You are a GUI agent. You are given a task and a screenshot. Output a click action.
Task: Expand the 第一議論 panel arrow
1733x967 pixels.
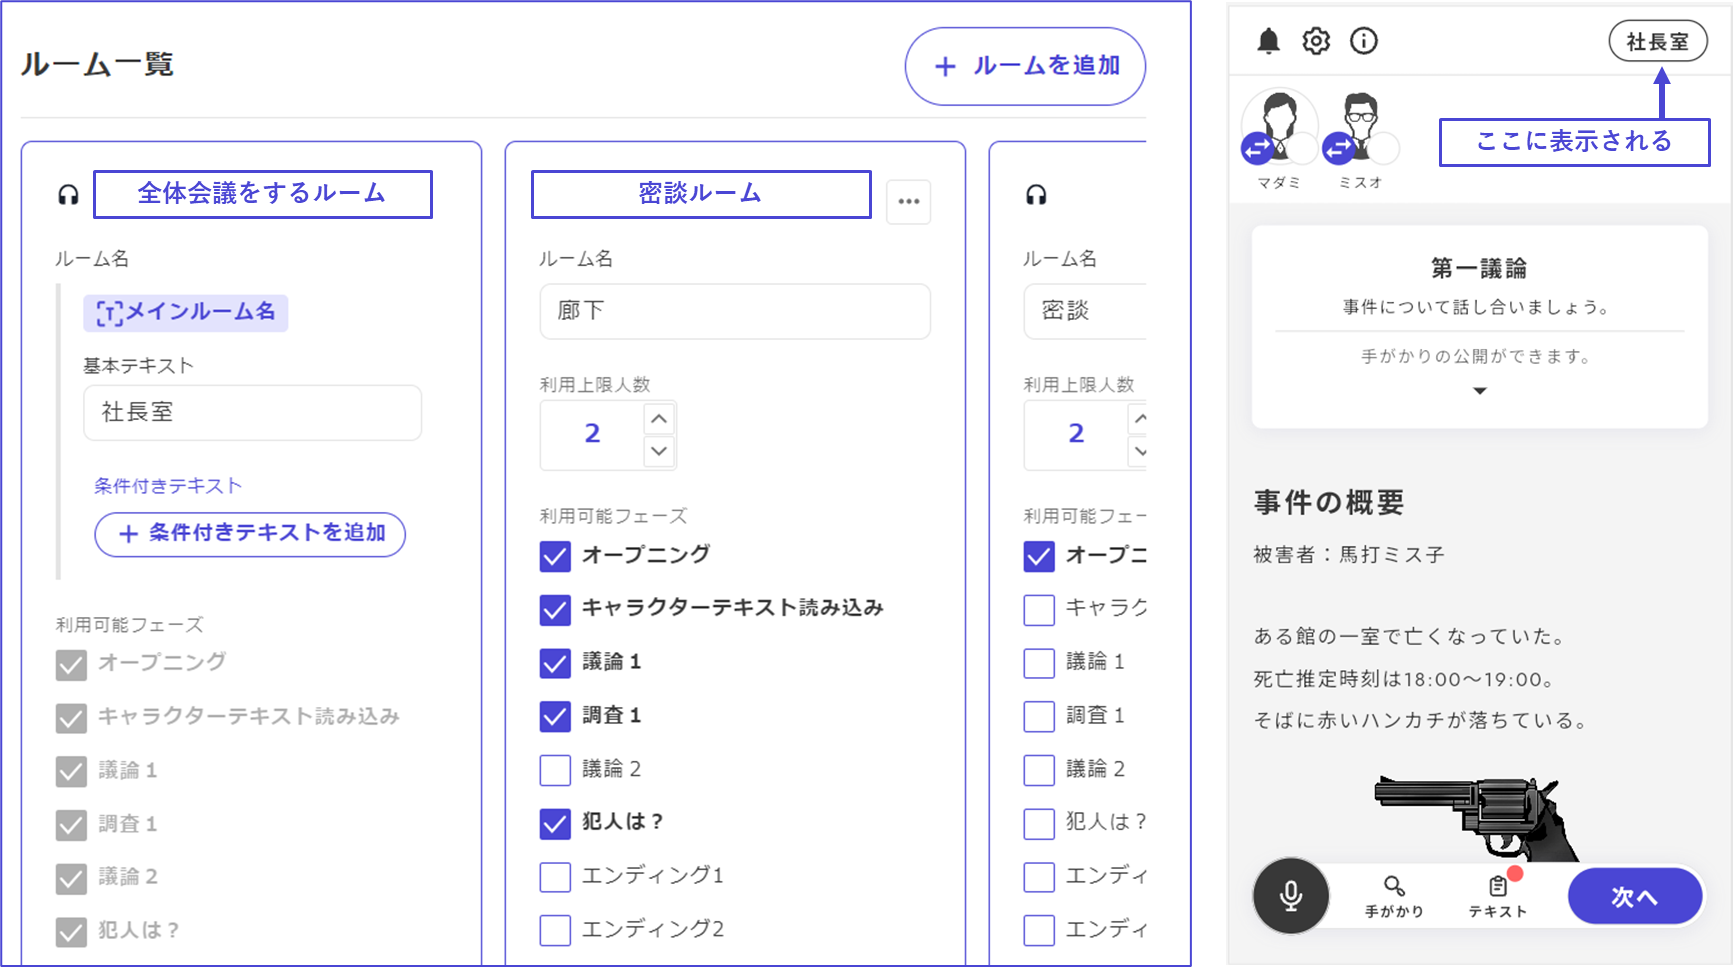(x=1480, y=391)
